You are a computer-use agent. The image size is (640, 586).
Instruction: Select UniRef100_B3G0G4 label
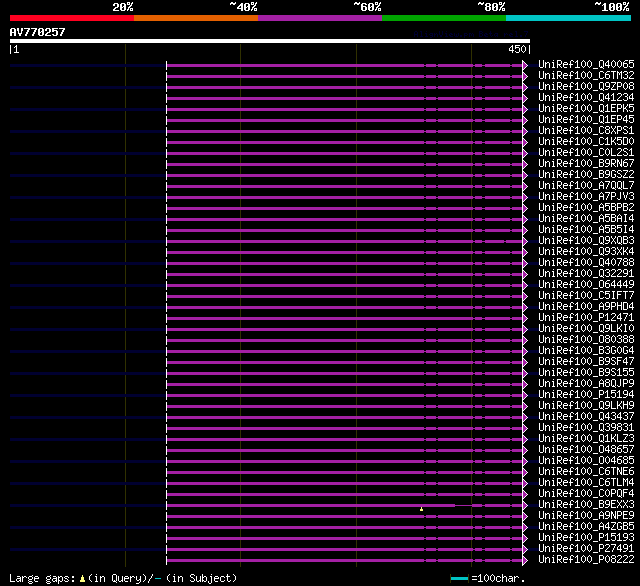point(586,351)
